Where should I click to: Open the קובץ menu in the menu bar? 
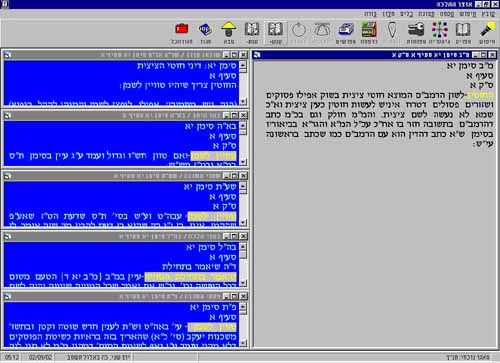pos(488,14)
